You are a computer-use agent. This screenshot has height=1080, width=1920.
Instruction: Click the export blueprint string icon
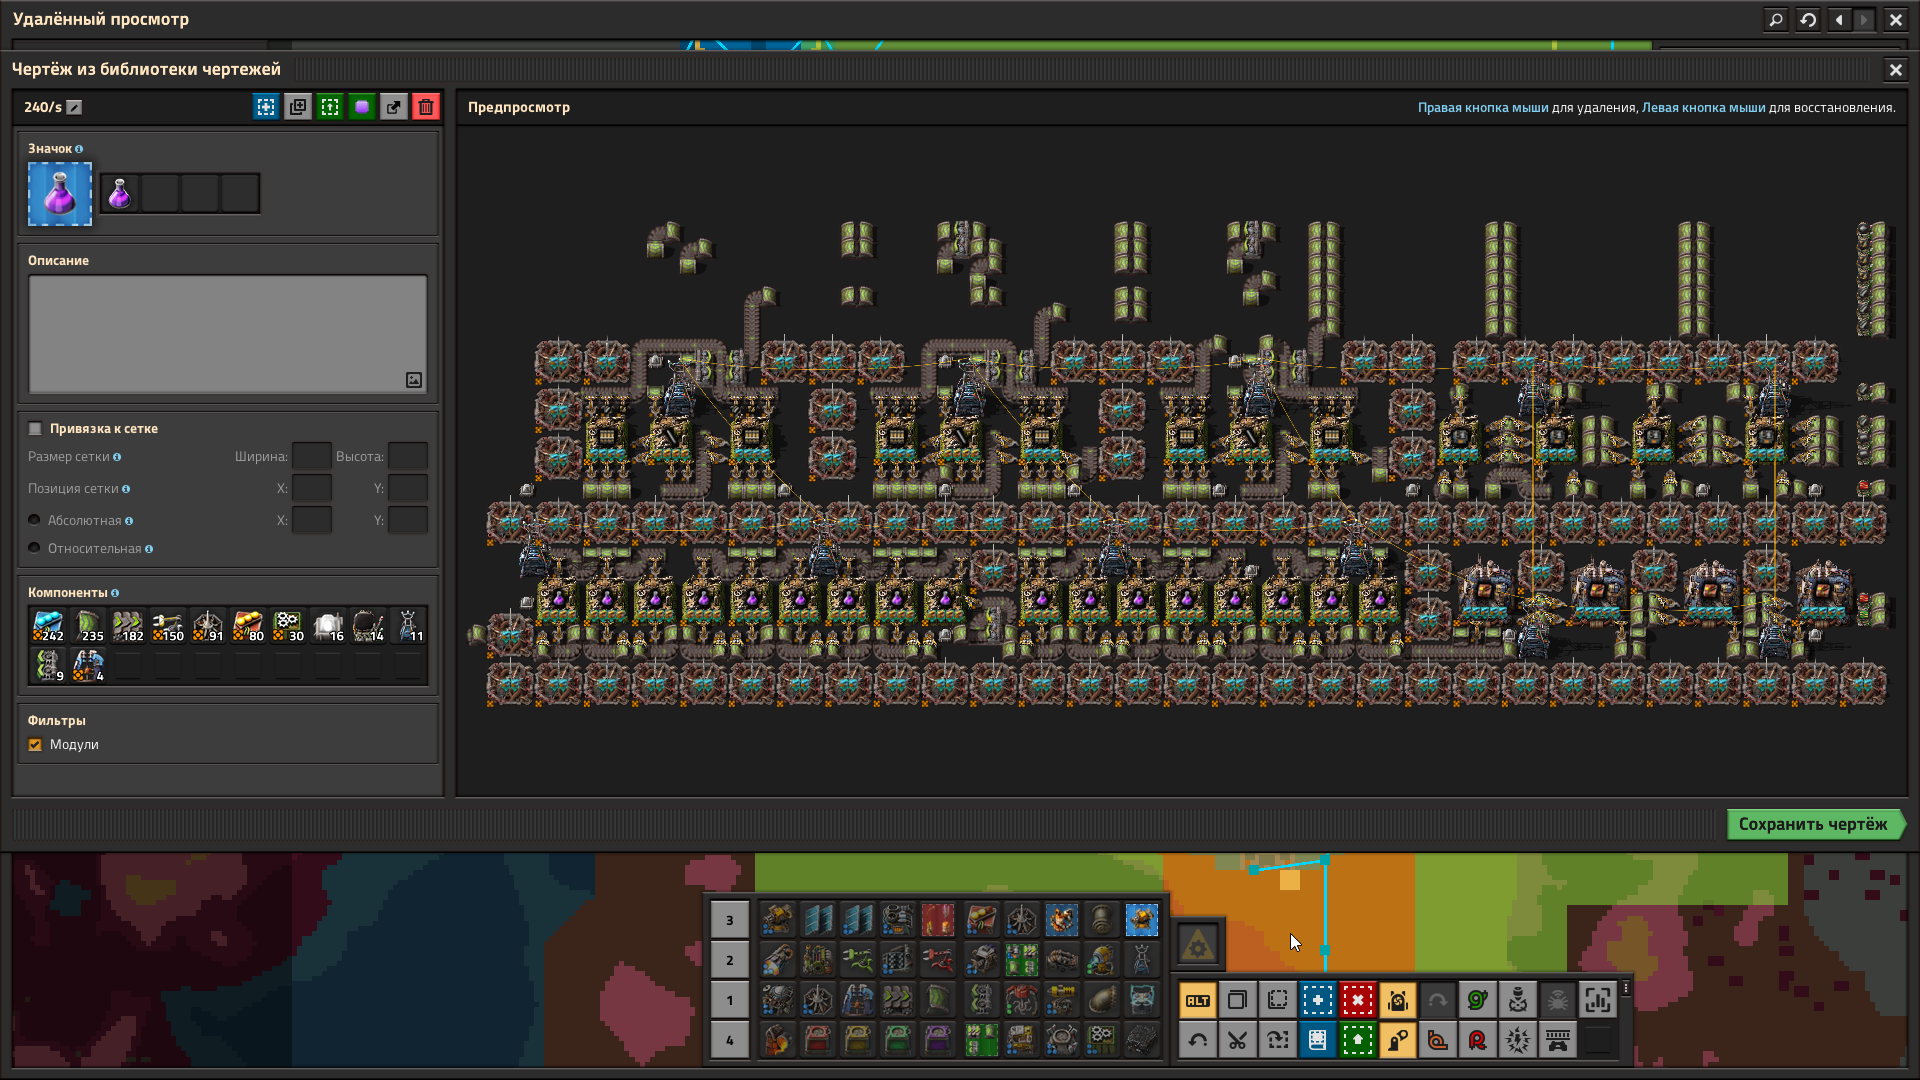click(394, 107)
